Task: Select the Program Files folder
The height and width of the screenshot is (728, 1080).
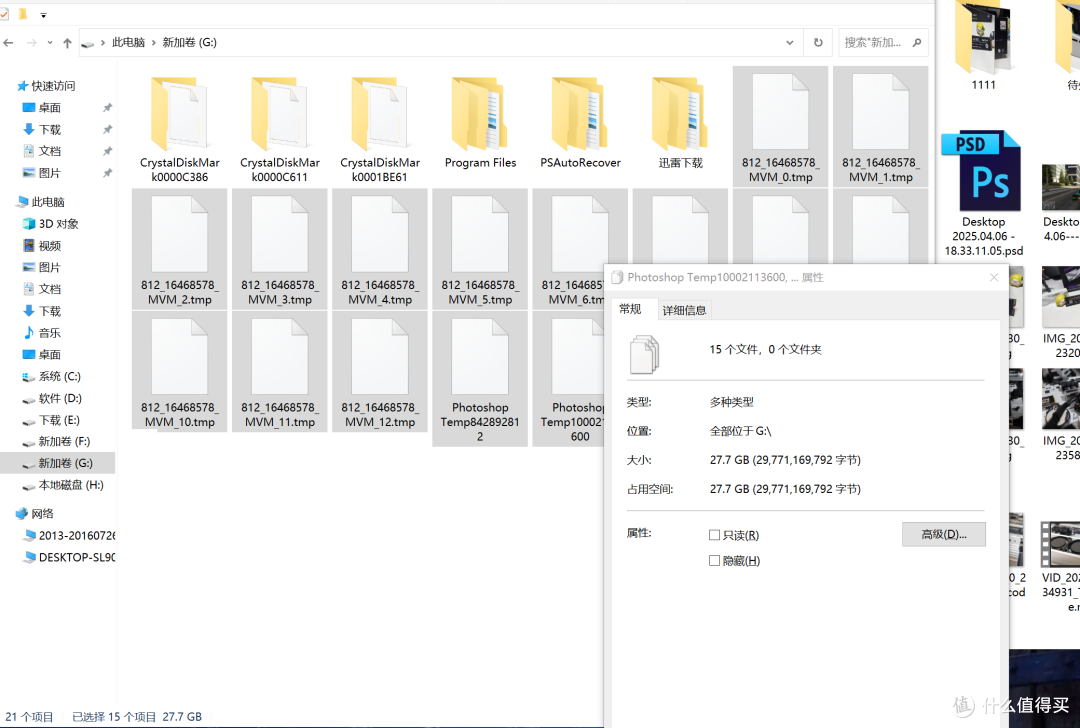Action: (x=480, y=124)
